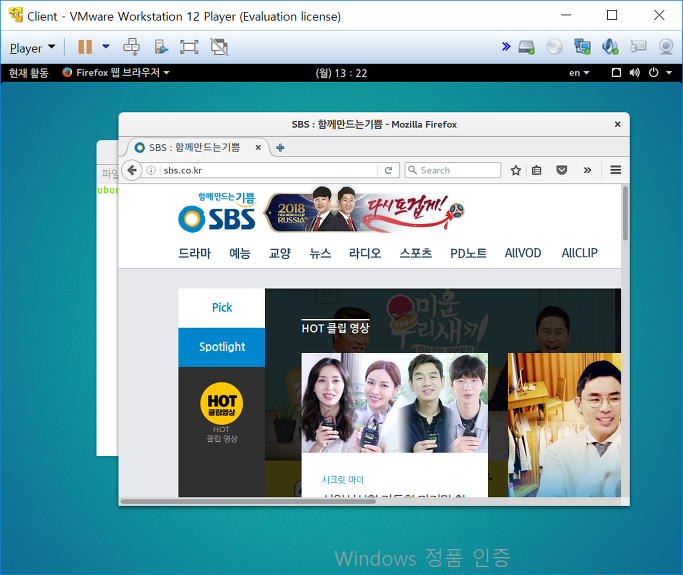
Task: Click the sound card device icon
Action: pyautogui.click(x=610, y=46)
